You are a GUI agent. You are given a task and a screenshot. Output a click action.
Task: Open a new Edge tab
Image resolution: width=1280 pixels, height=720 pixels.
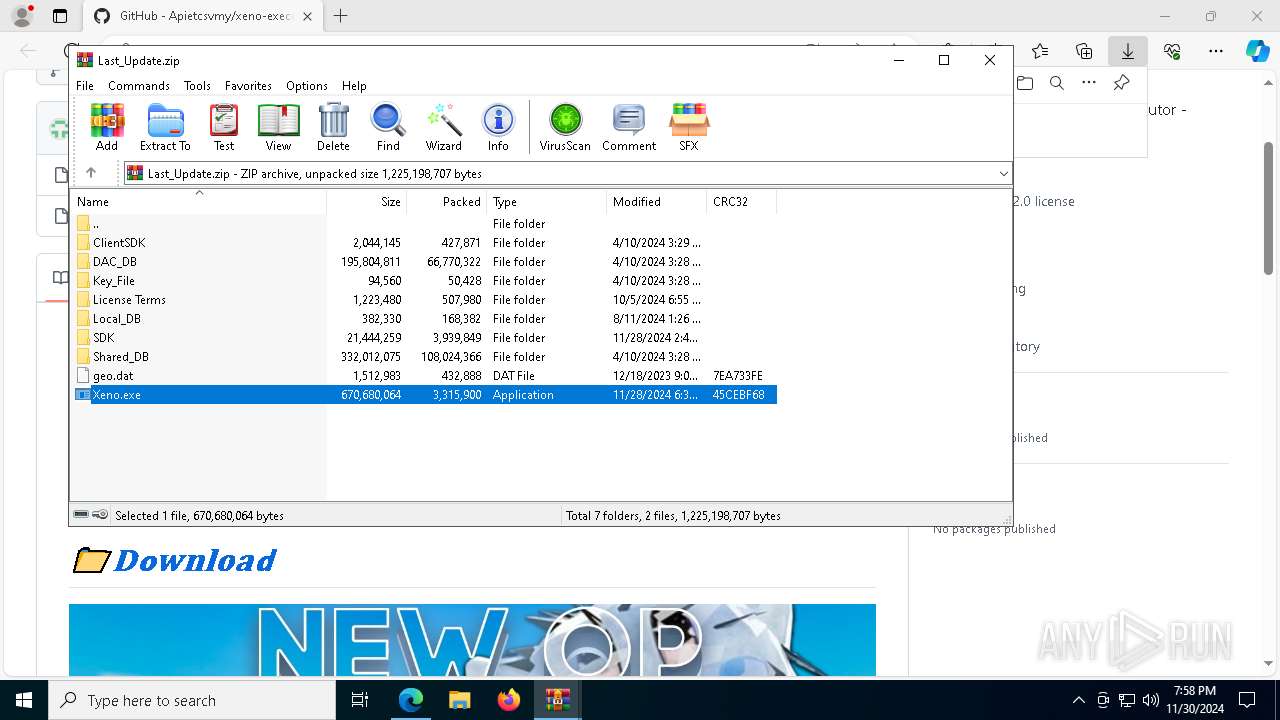(x=341, y=16)
